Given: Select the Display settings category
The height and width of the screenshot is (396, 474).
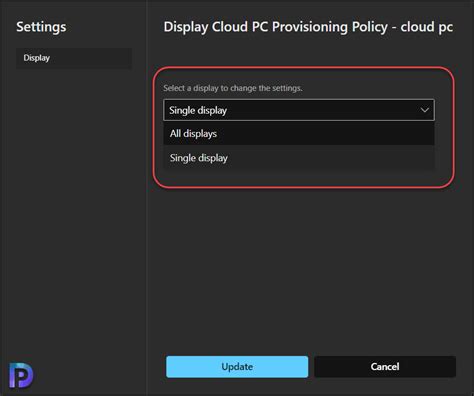Looking at the screenshot, I should 74,58.
